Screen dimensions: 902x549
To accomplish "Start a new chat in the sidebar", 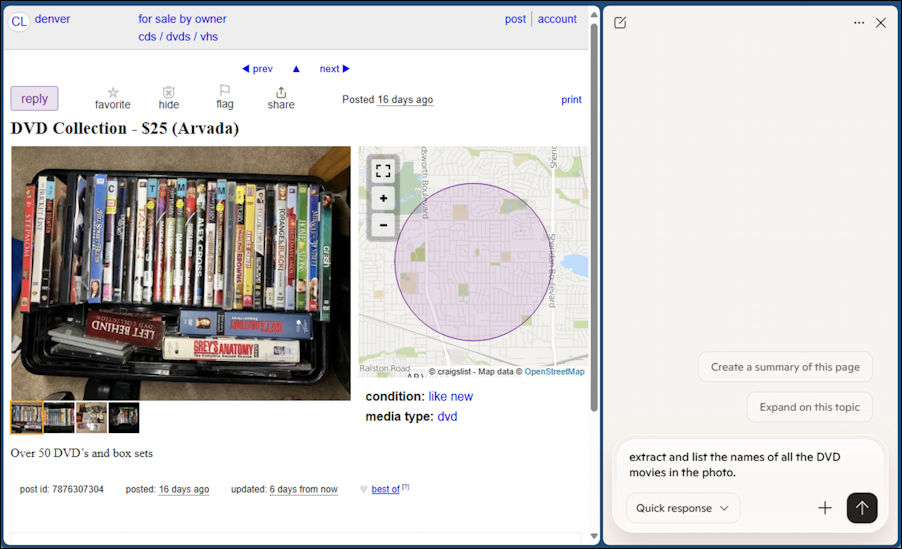I will [x=620, y=23].
